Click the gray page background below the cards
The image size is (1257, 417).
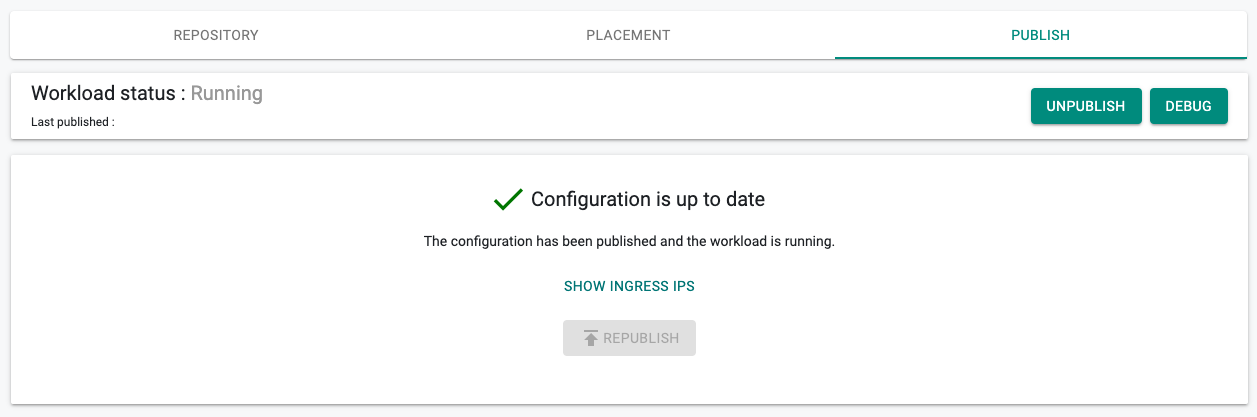pos(628,411)
